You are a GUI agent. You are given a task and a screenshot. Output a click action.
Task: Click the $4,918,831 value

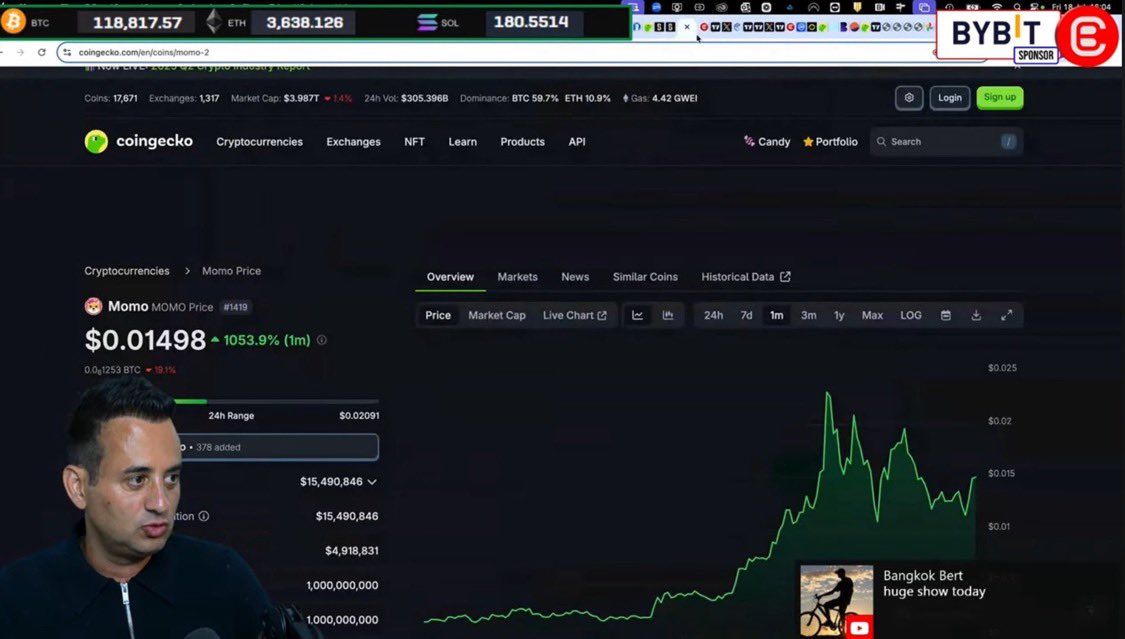(x=352, y=551)
